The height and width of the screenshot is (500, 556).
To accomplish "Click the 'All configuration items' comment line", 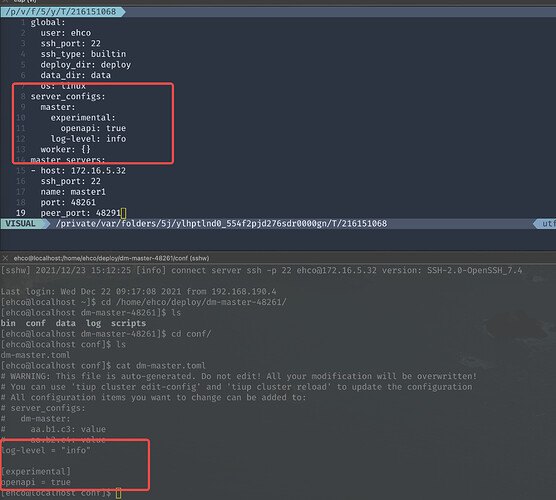I will point(153,398).
